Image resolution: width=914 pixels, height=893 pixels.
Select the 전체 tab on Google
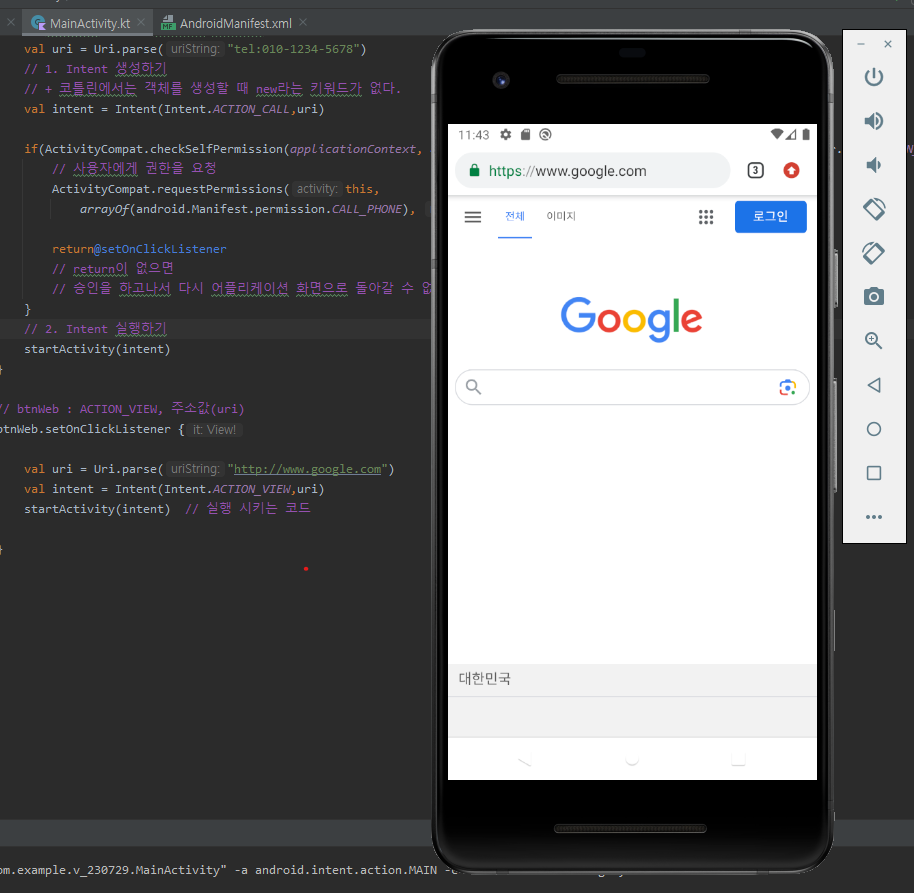click(515, 216)
